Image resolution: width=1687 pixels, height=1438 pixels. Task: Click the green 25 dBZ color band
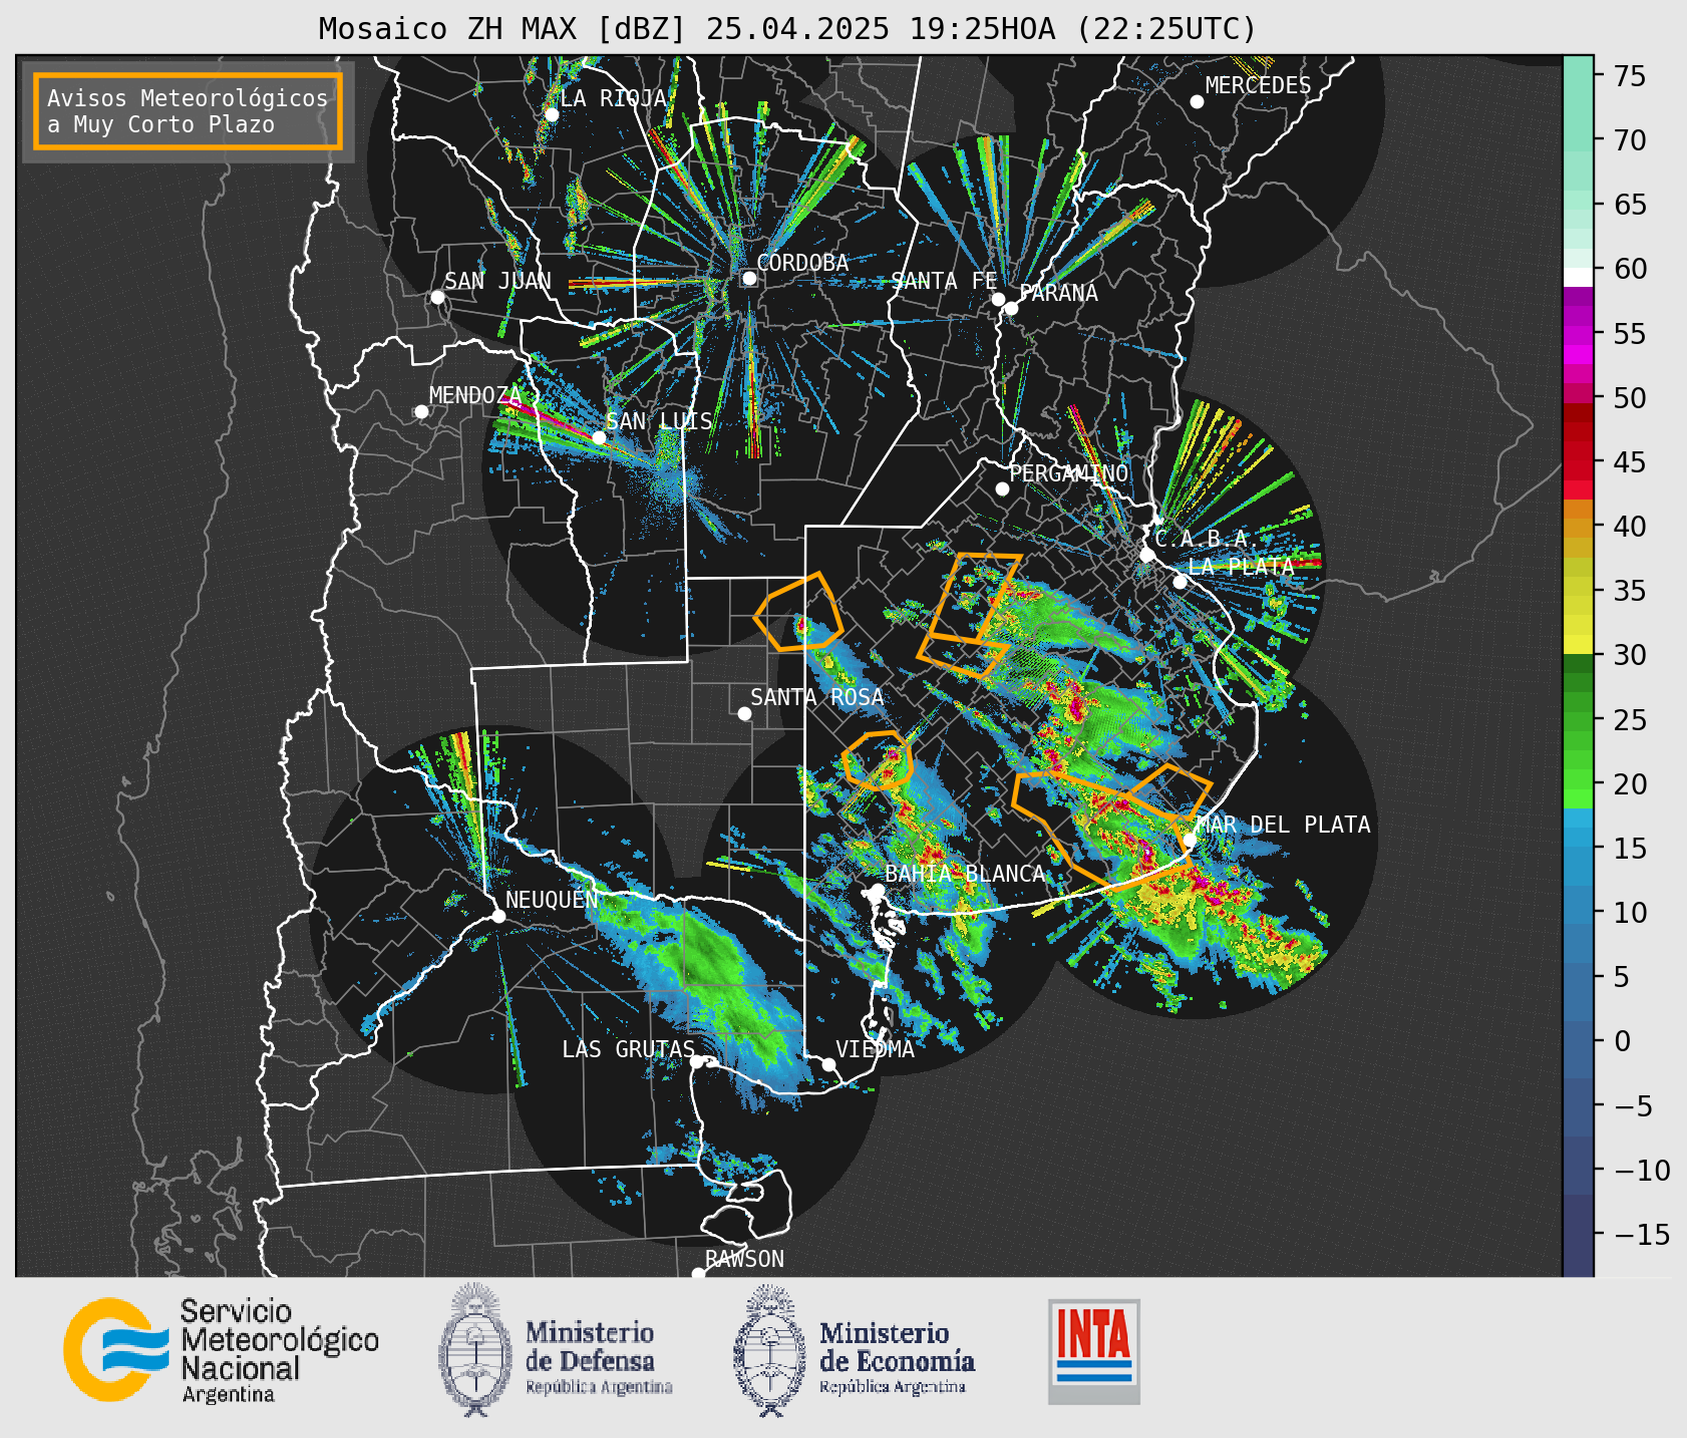coord(1578,719)
